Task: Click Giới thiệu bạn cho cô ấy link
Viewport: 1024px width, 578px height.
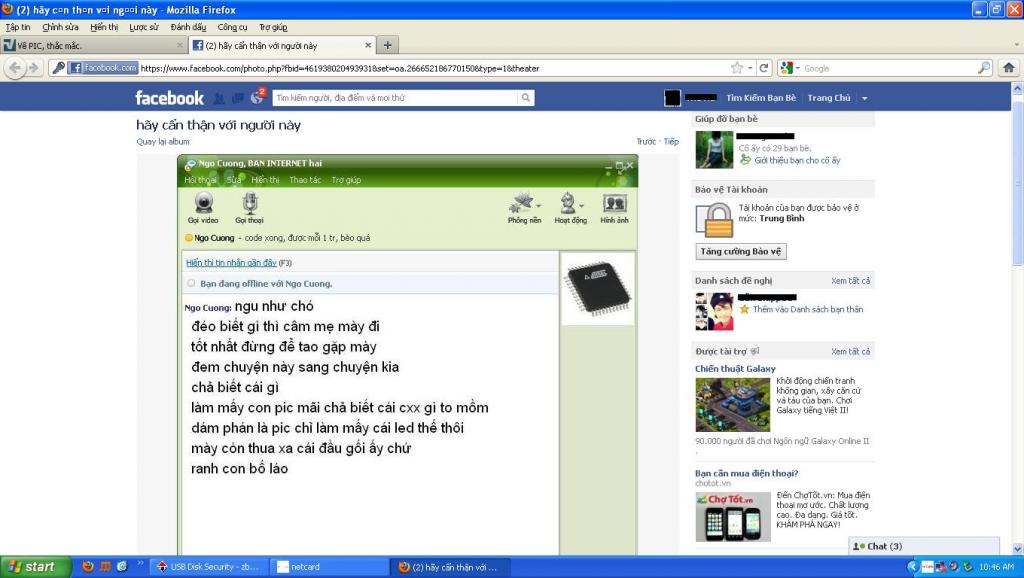Action: (x=797, y=160)
